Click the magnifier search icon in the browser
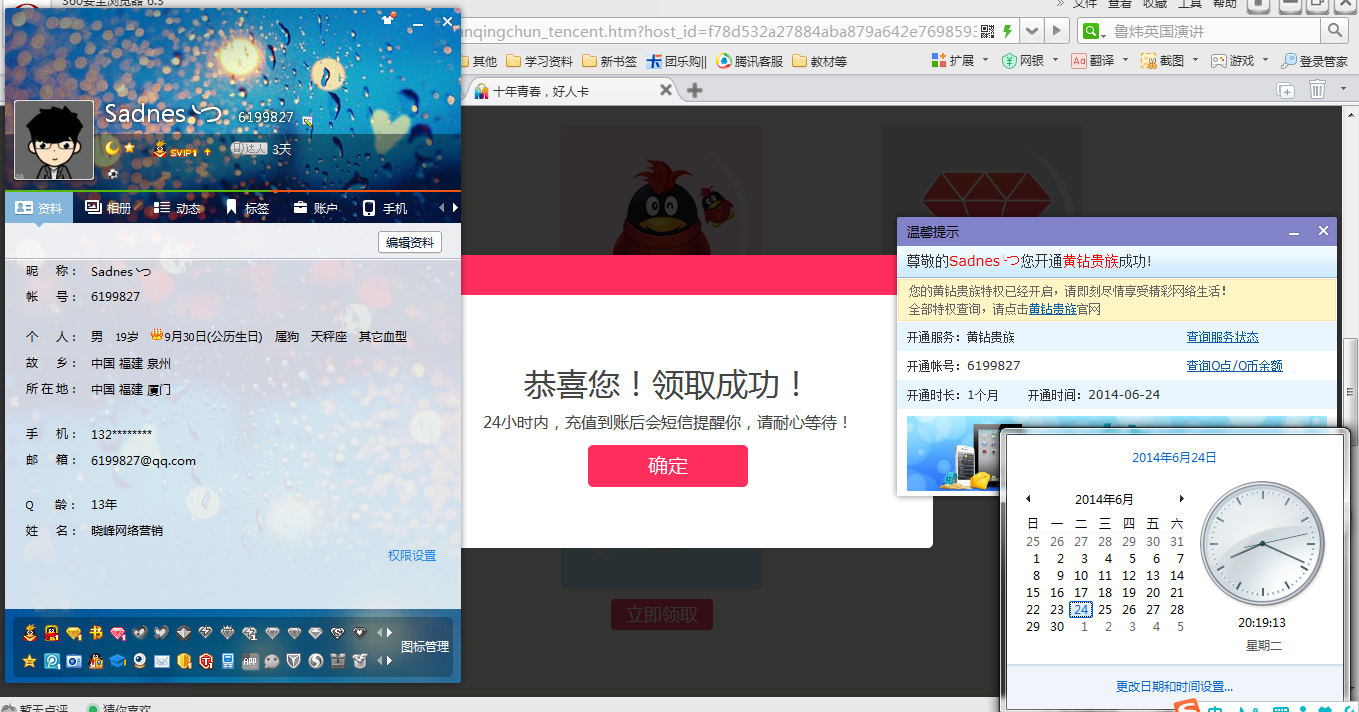Screen dimensions: 1359x712 1334,31
